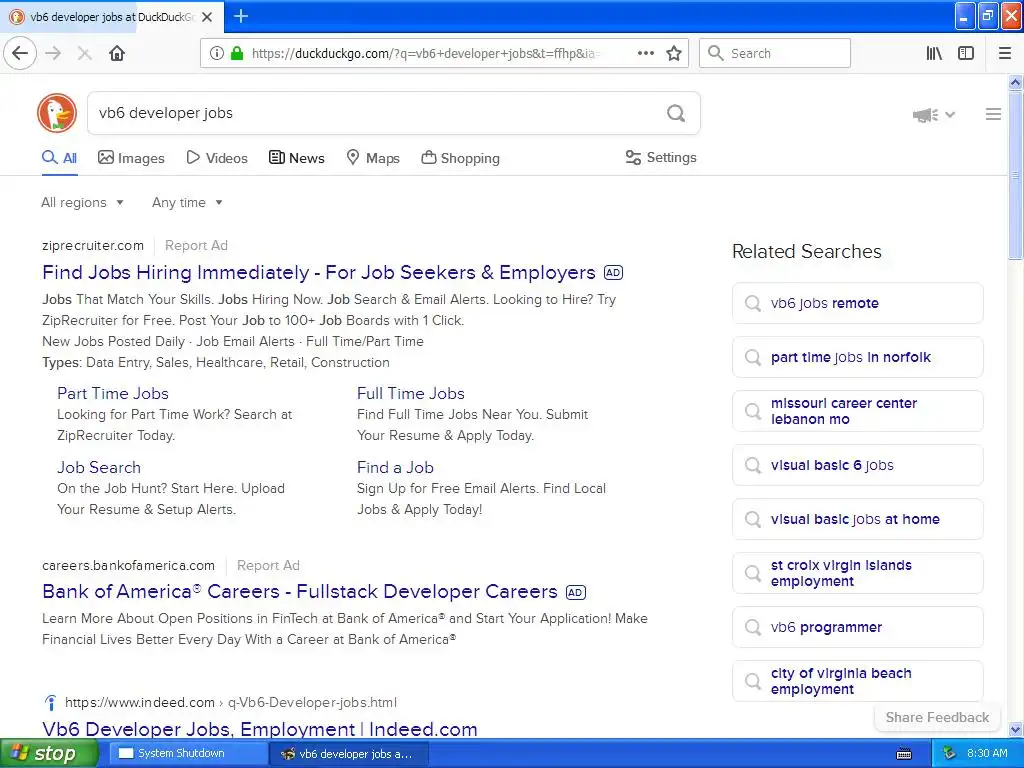The height and width of the screenshot is (768, 1024).
Task: Submit search with magnifying glass icon
Action: click(676, 113)
